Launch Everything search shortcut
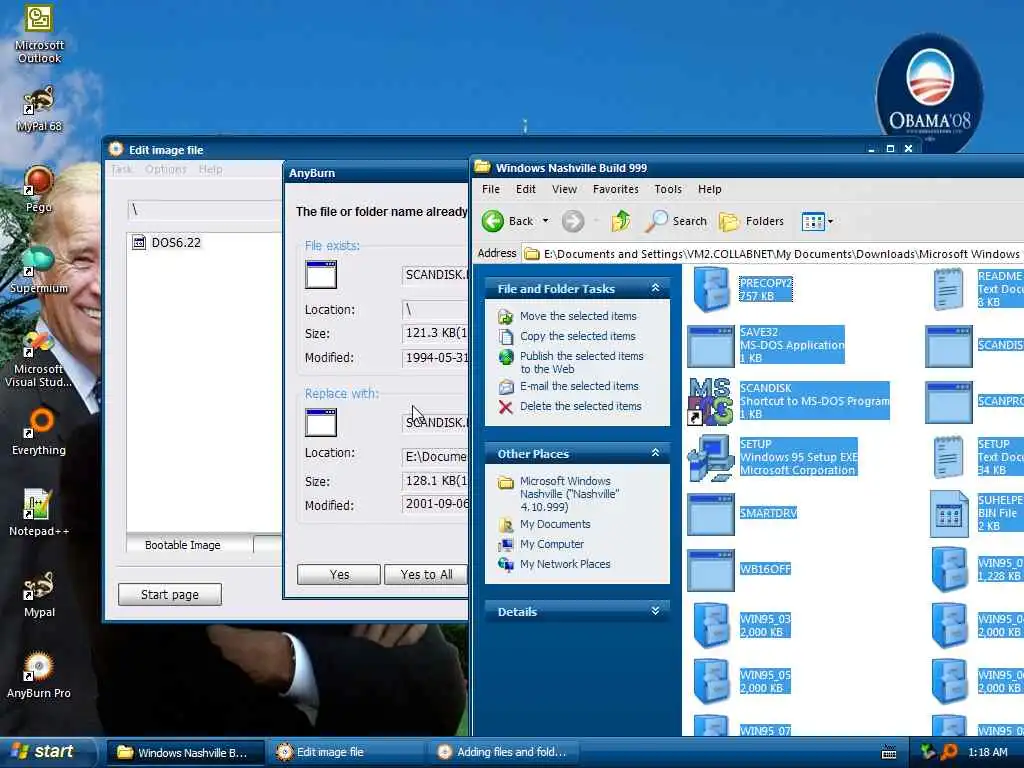The width and height of the screenshot is (1024, 768). pos(39,432)
